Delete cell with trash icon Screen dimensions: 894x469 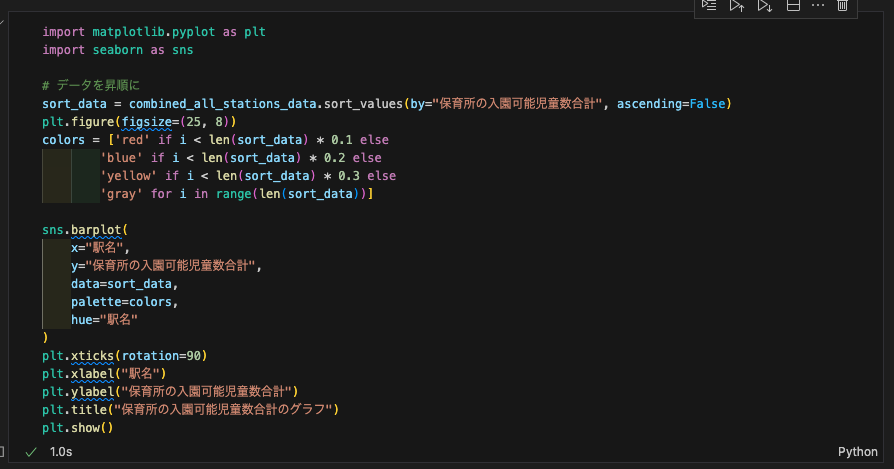(x=842, y=6)
